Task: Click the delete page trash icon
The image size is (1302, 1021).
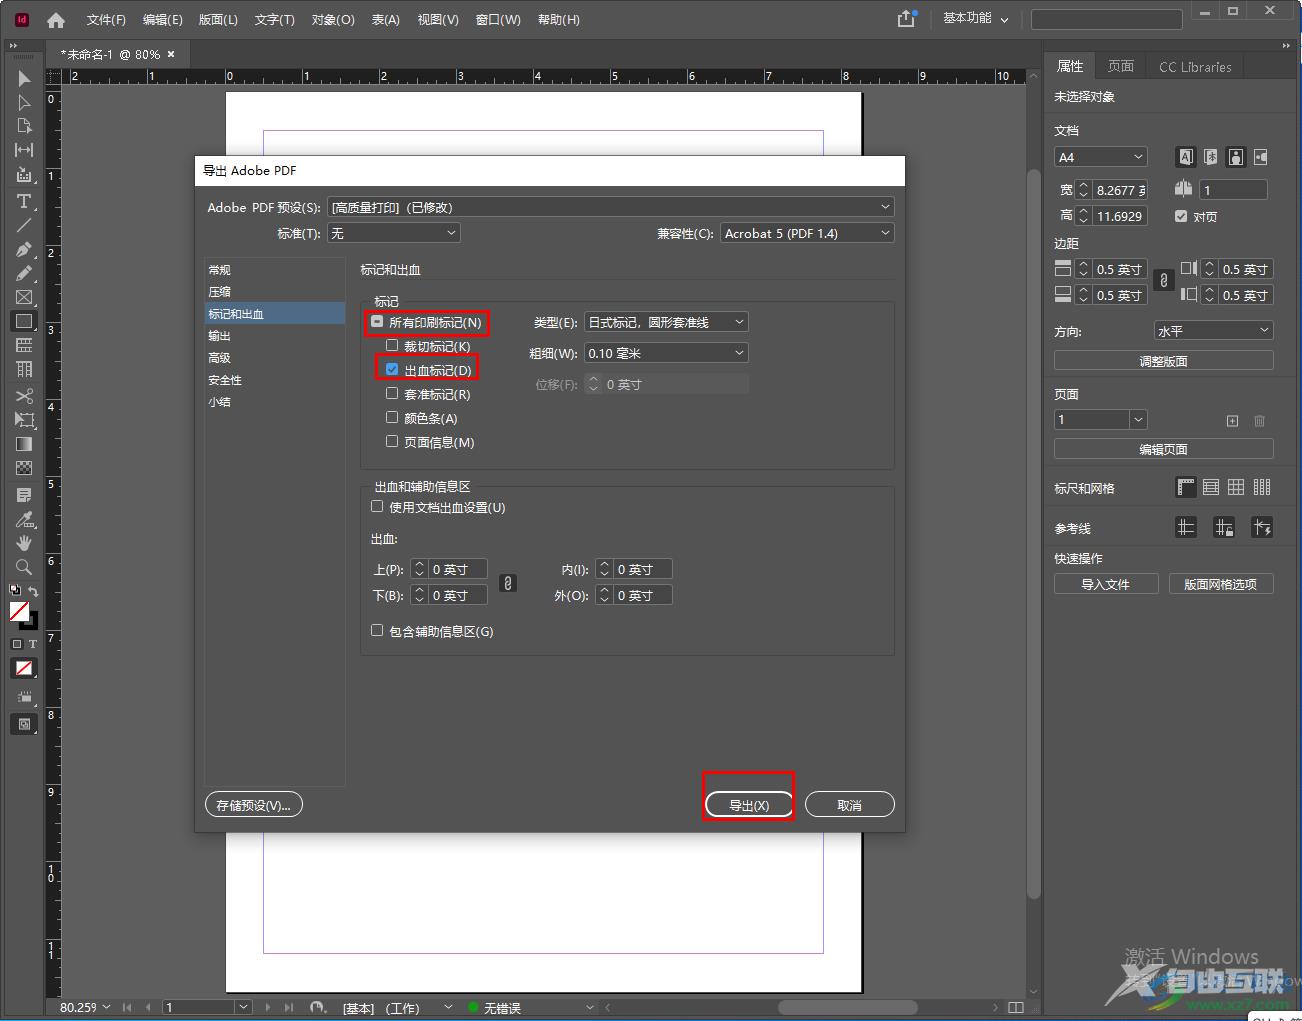Action: [x=1260, y=421]
